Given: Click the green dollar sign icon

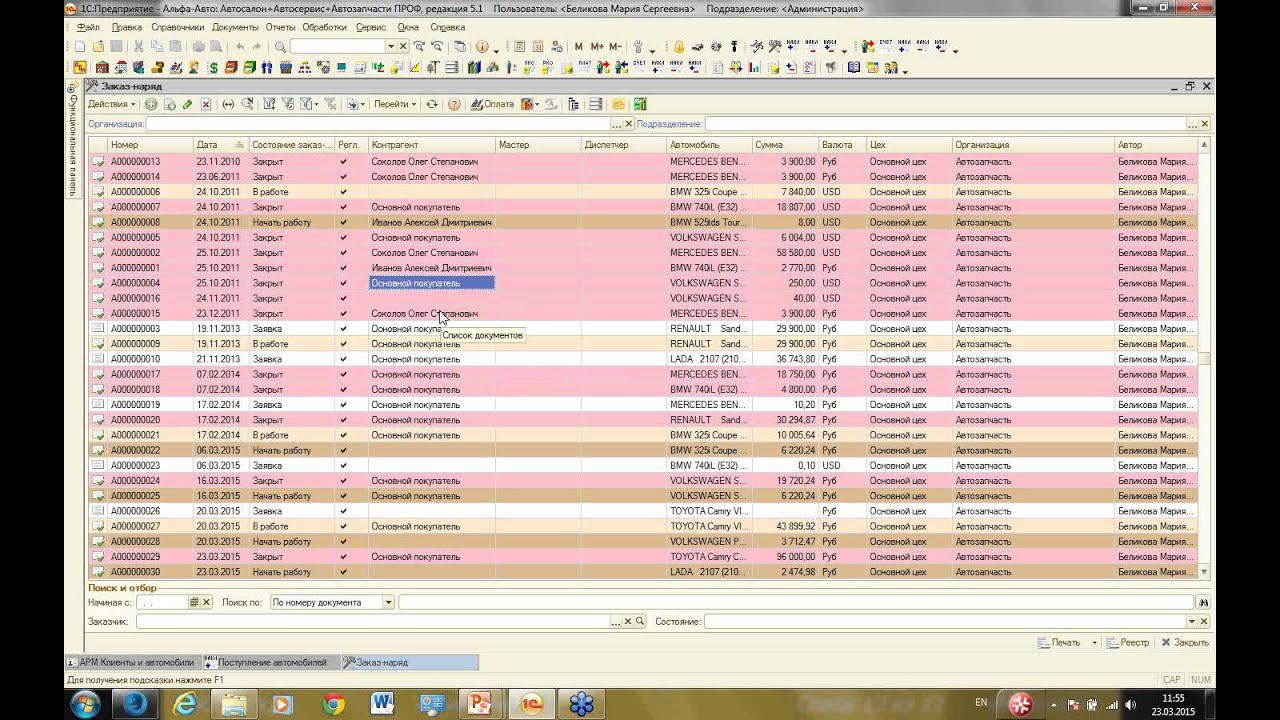Looking at the screenshot, I should pos(213,68).
